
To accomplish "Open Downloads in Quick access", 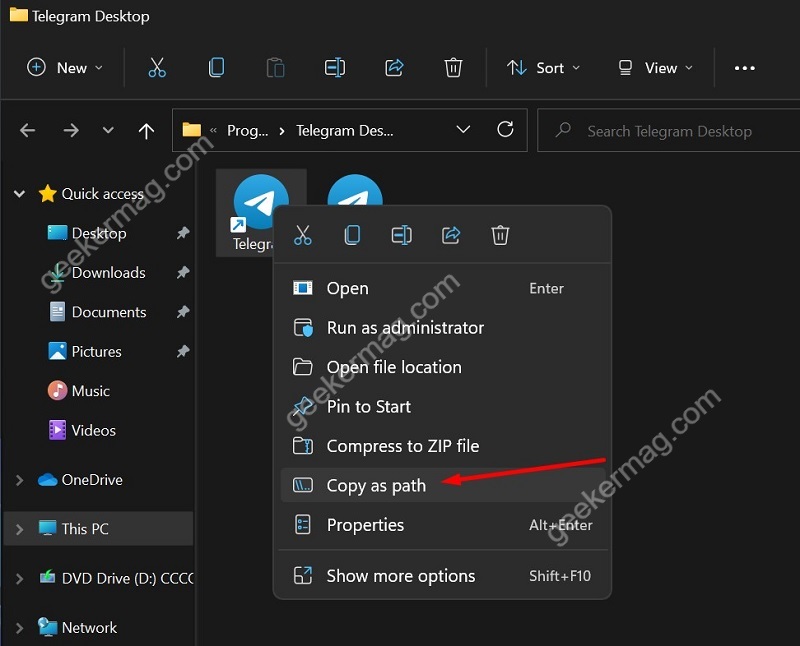I will point(109,272).
